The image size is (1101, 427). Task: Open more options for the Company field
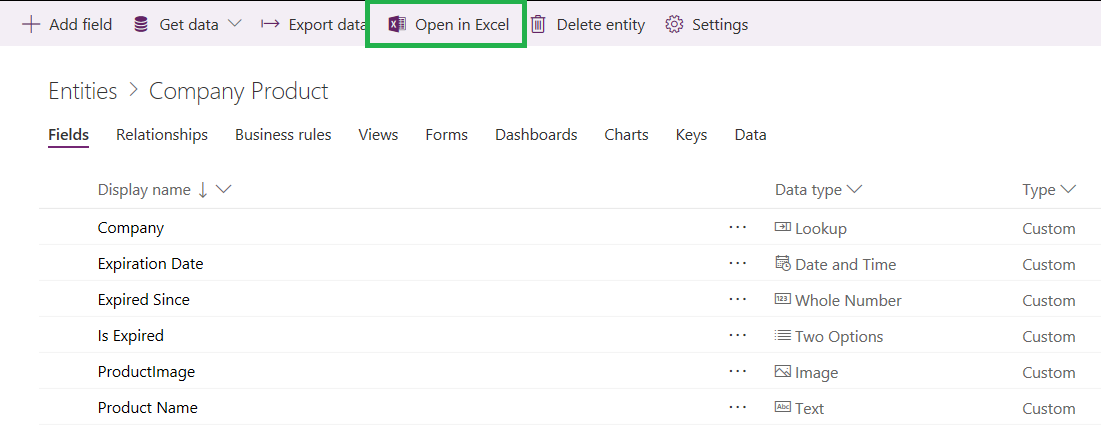(738, 228)
